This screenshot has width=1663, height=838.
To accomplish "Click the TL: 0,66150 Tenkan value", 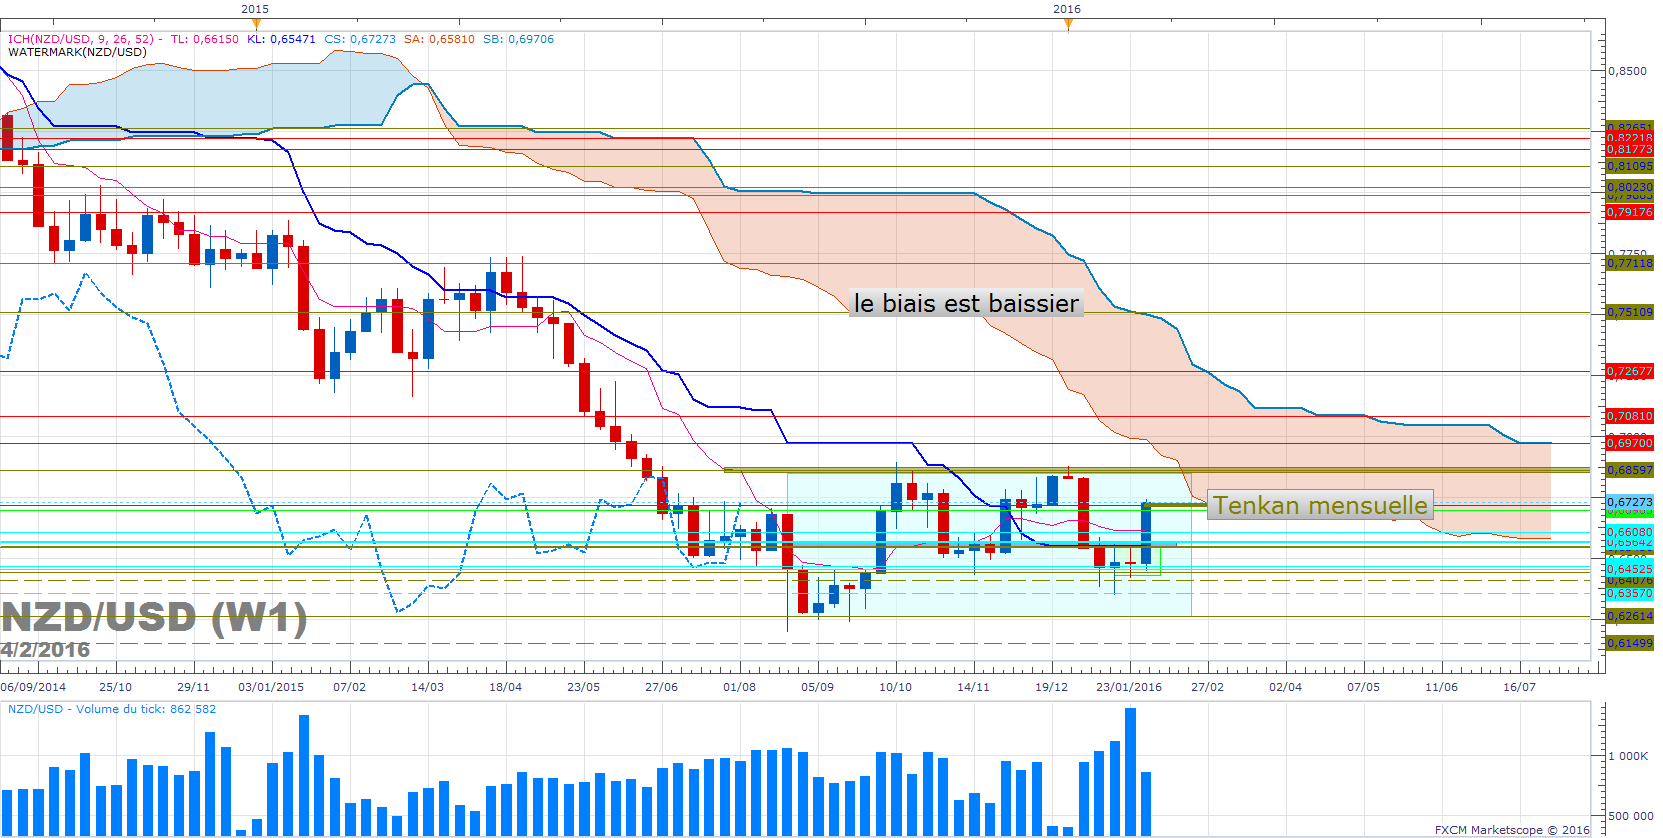I will pyautogui.click(x=205, y=39).
